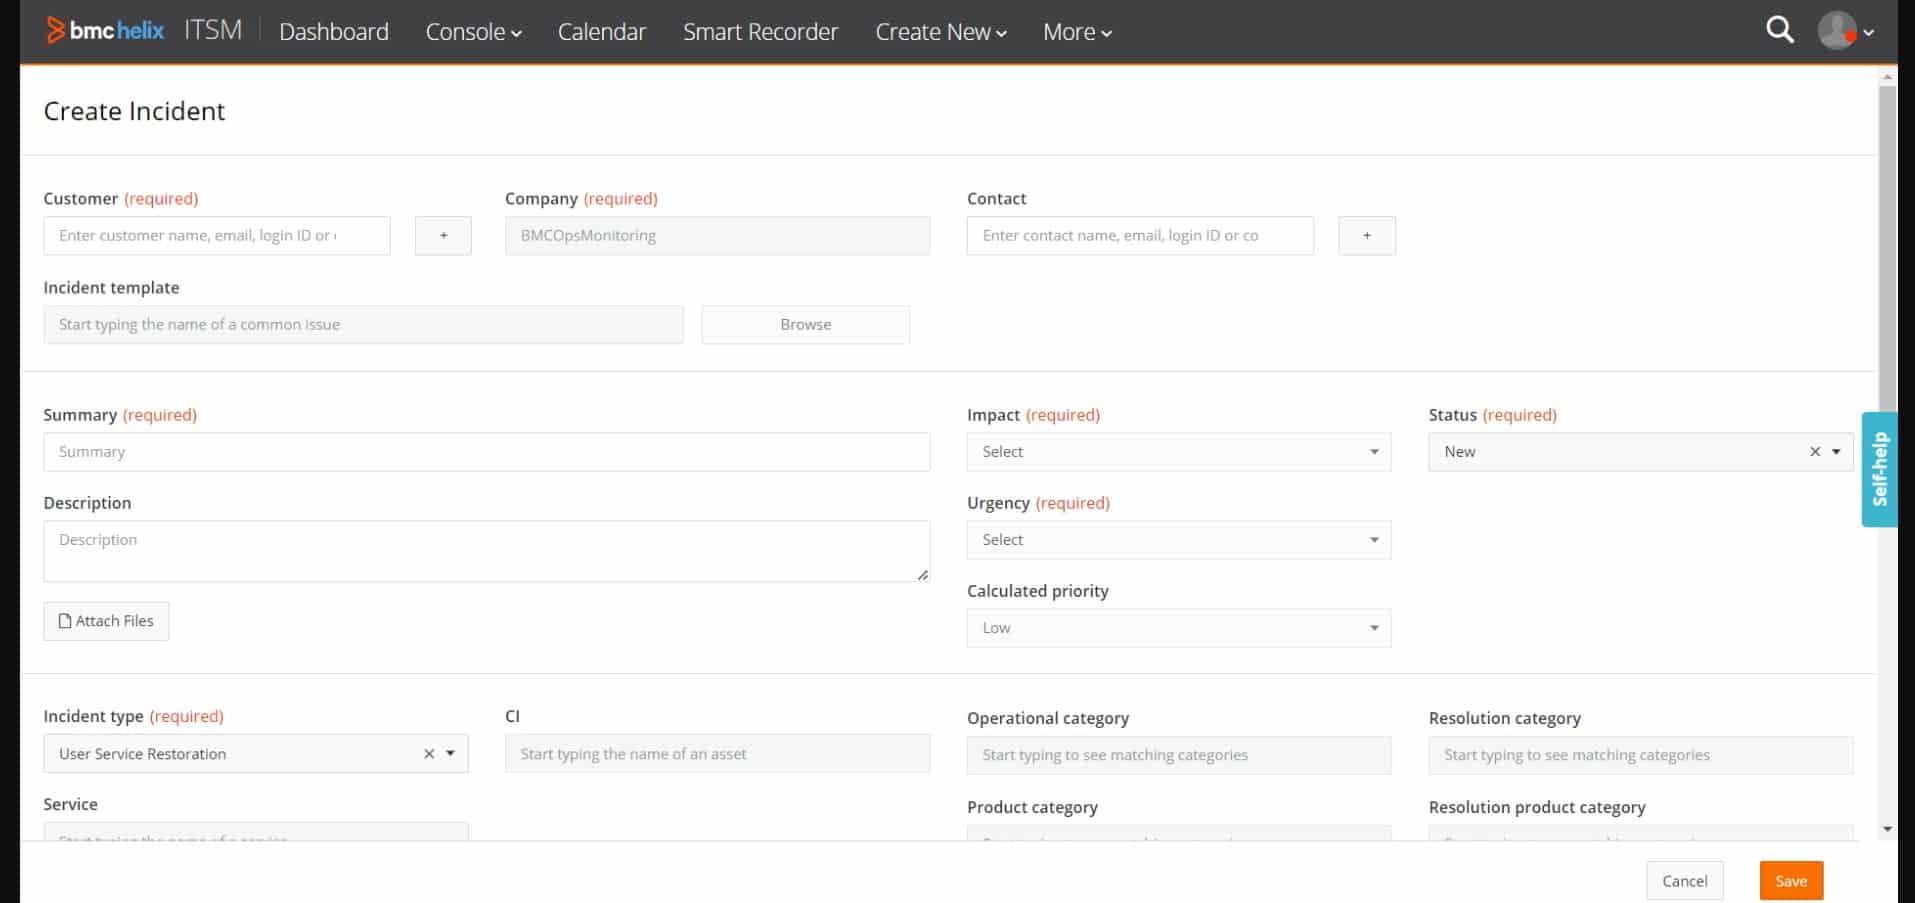The image size is (1915, 903).
Task: Click the plus button next to Contact
Action: [x=1366, y=236]
